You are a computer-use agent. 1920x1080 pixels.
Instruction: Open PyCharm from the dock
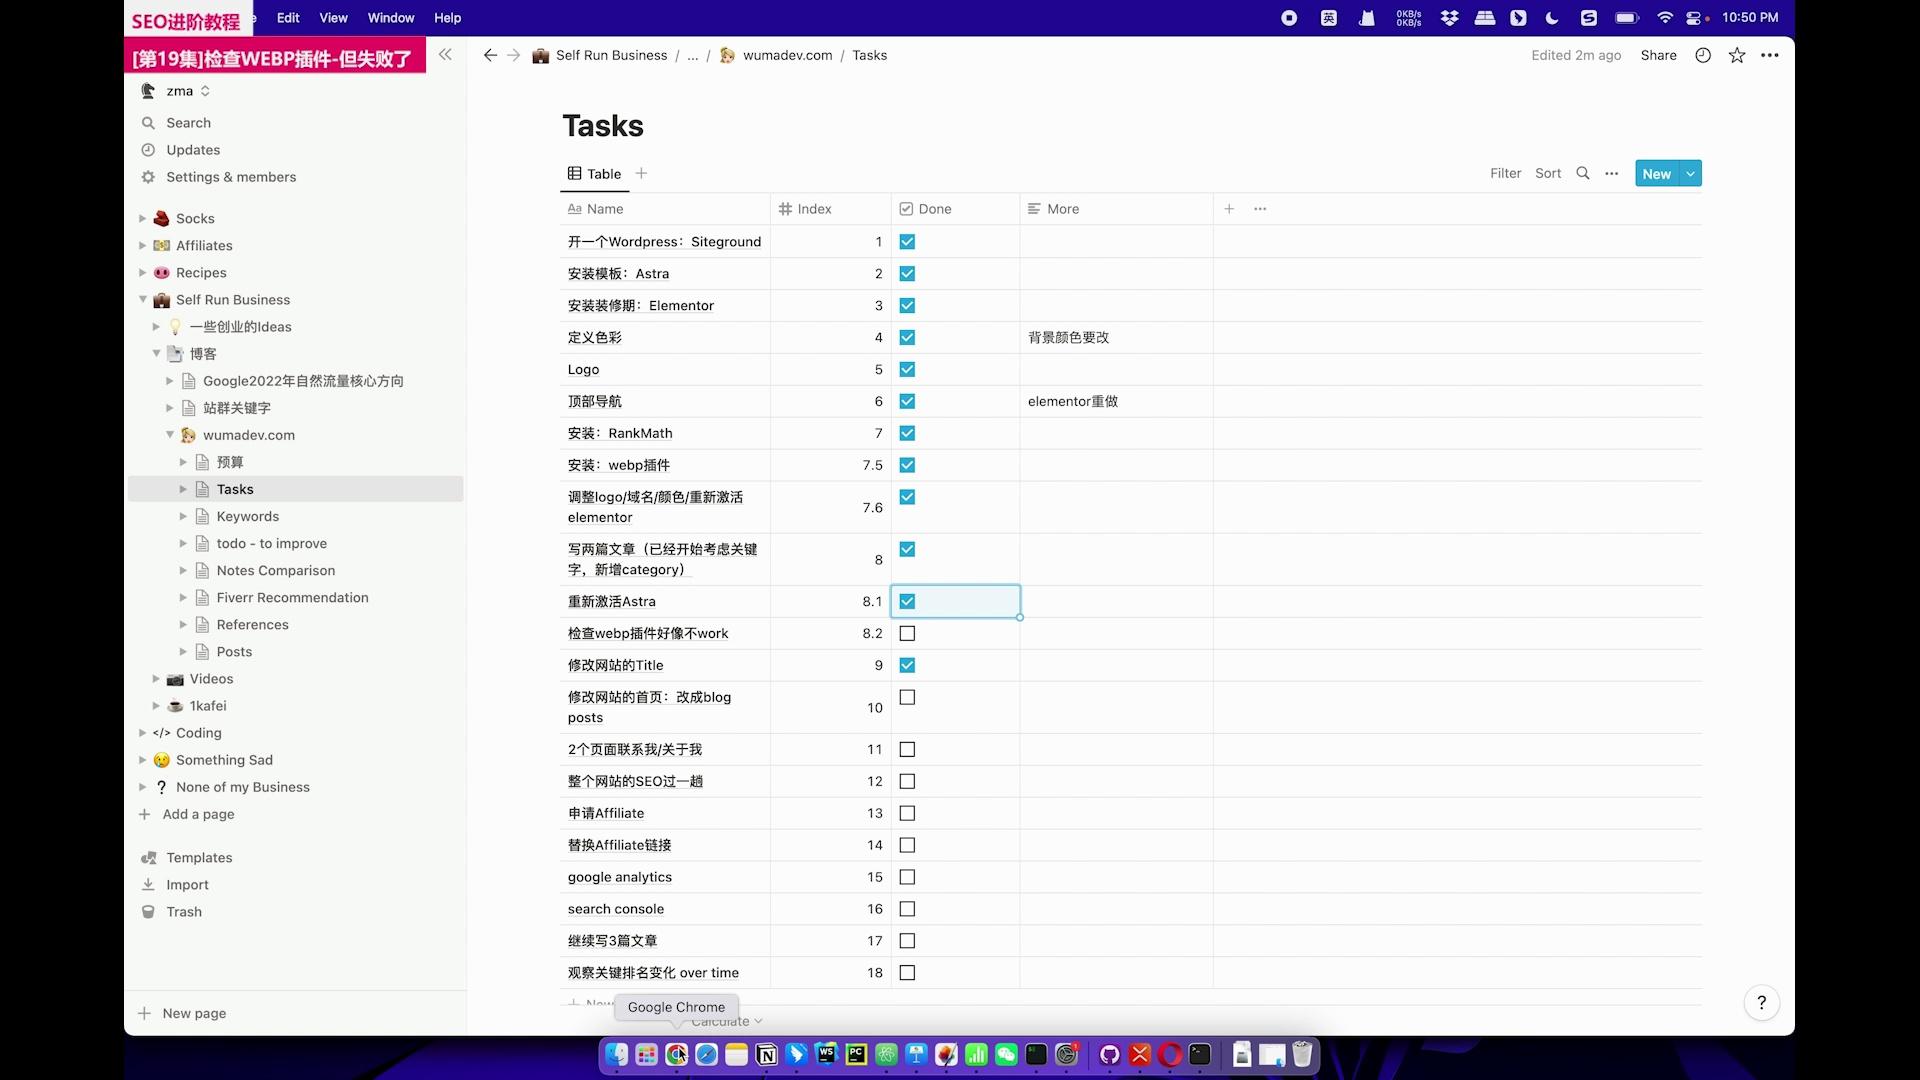pyautogui.click(x=856, y=1054)
